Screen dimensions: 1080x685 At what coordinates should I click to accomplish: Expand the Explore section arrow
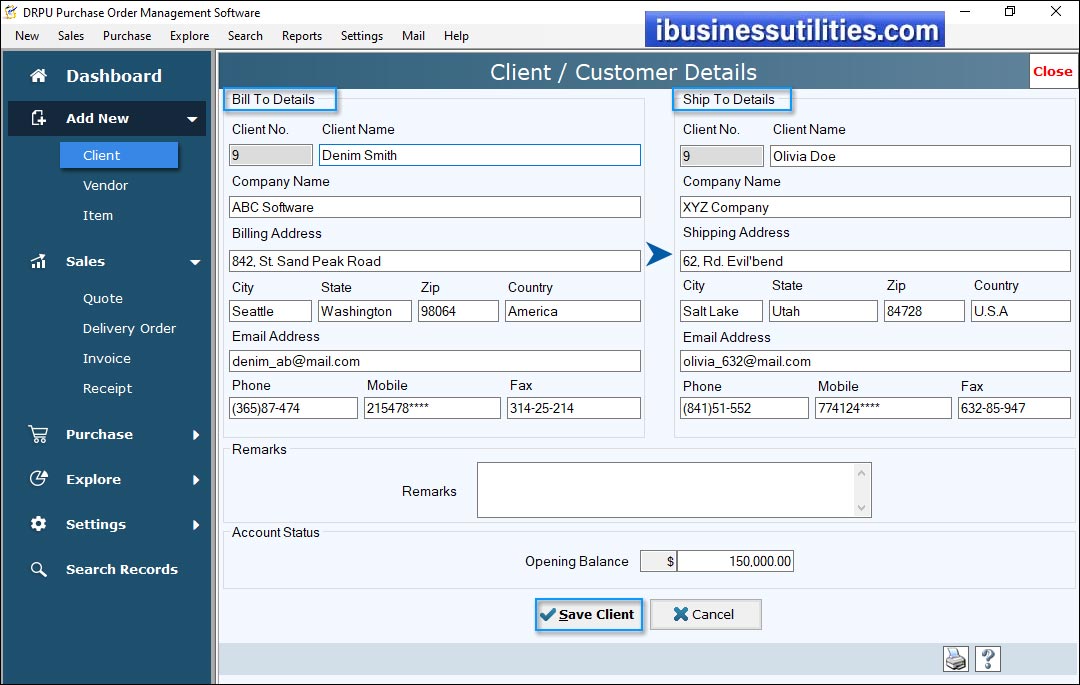pos(196,480)
